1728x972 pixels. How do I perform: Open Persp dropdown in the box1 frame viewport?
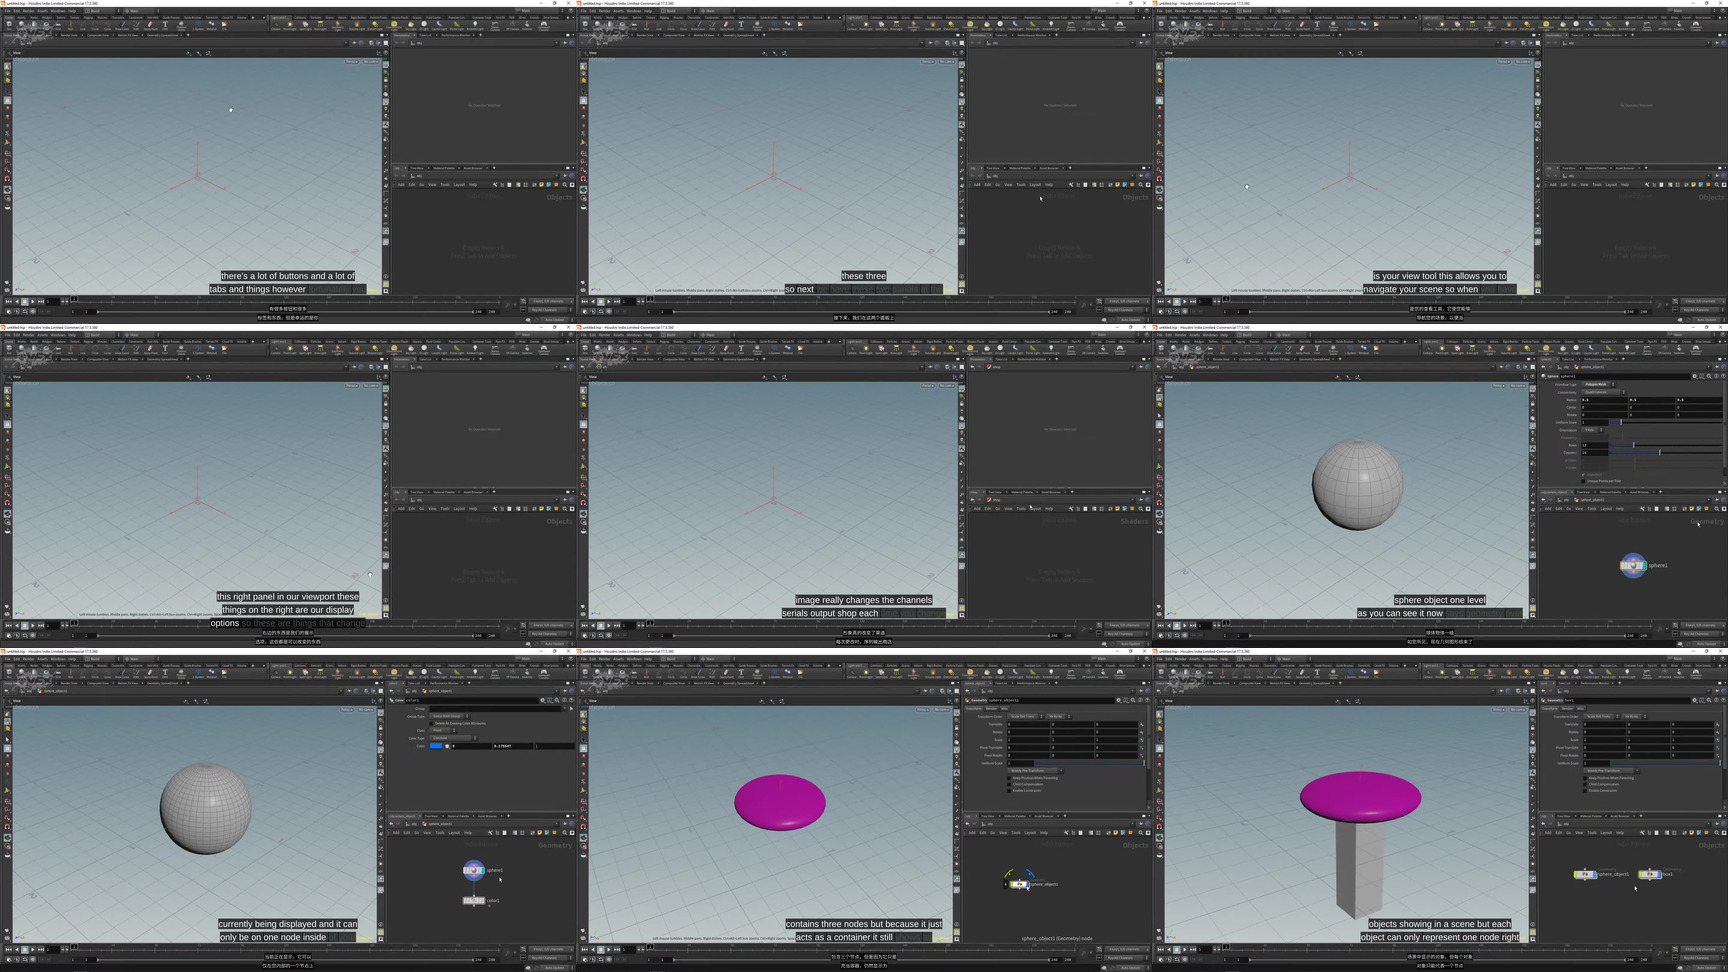tap(1499, 709)
